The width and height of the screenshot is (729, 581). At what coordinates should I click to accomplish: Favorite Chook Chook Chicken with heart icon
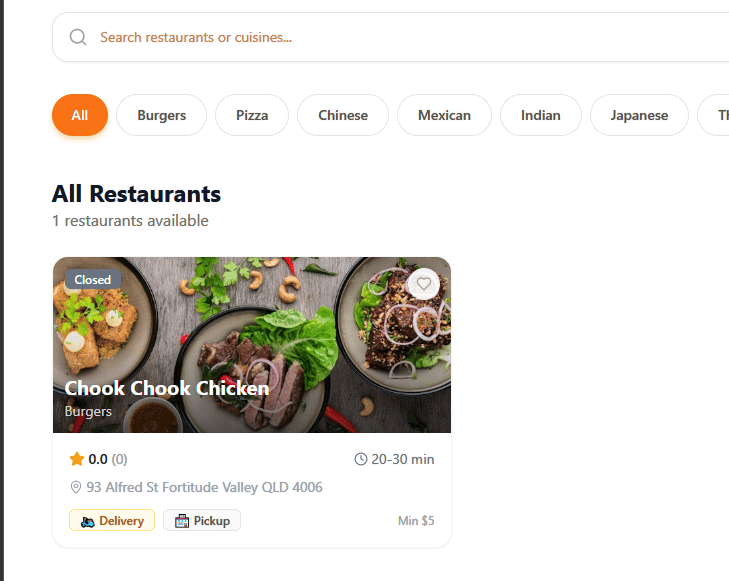coord(424,284)
